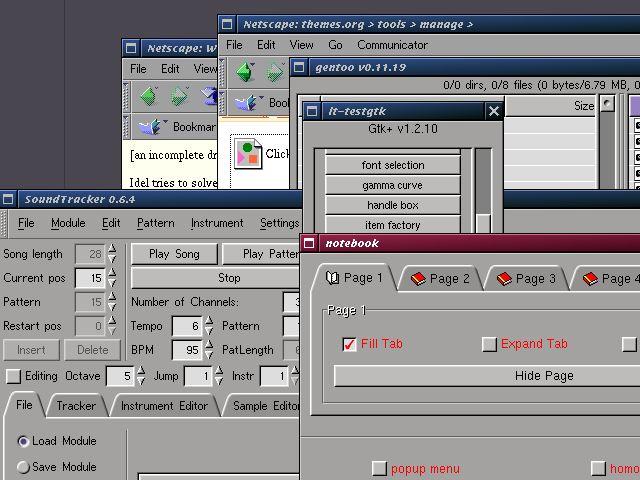Adjust Pattern spinner arrows in SoundTracker
The height and width of the screenshot is (480, 640).
tap(112, 302)
